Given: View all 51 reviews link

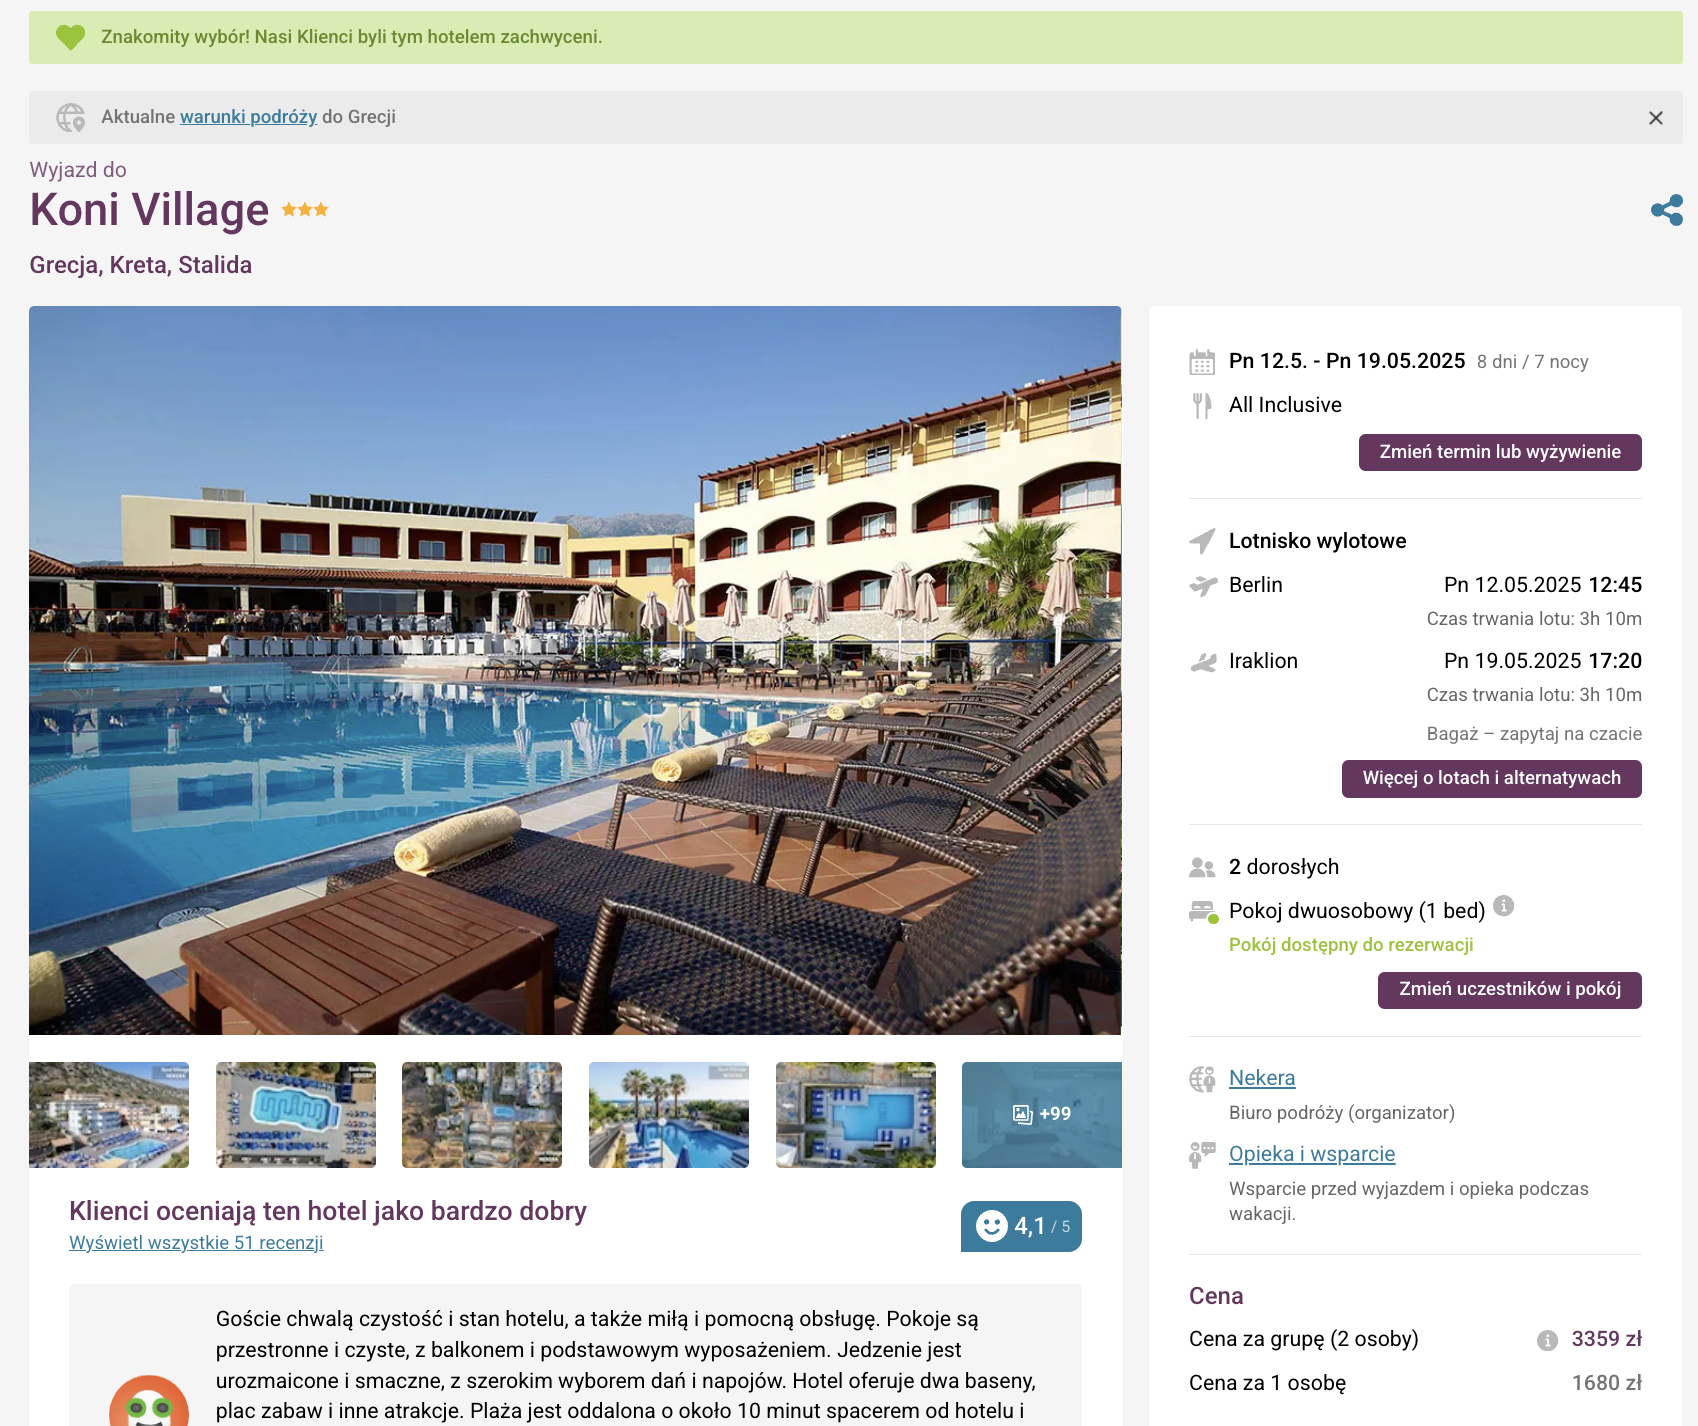Looking at the screenshot, I should pos(196,1243).
